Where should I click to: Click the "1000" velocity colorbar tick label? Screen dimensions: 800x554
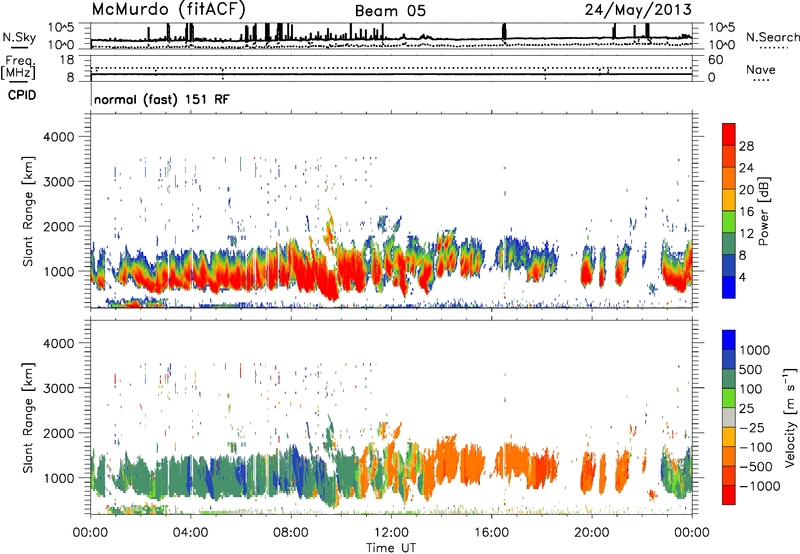[x=755, y=350]
